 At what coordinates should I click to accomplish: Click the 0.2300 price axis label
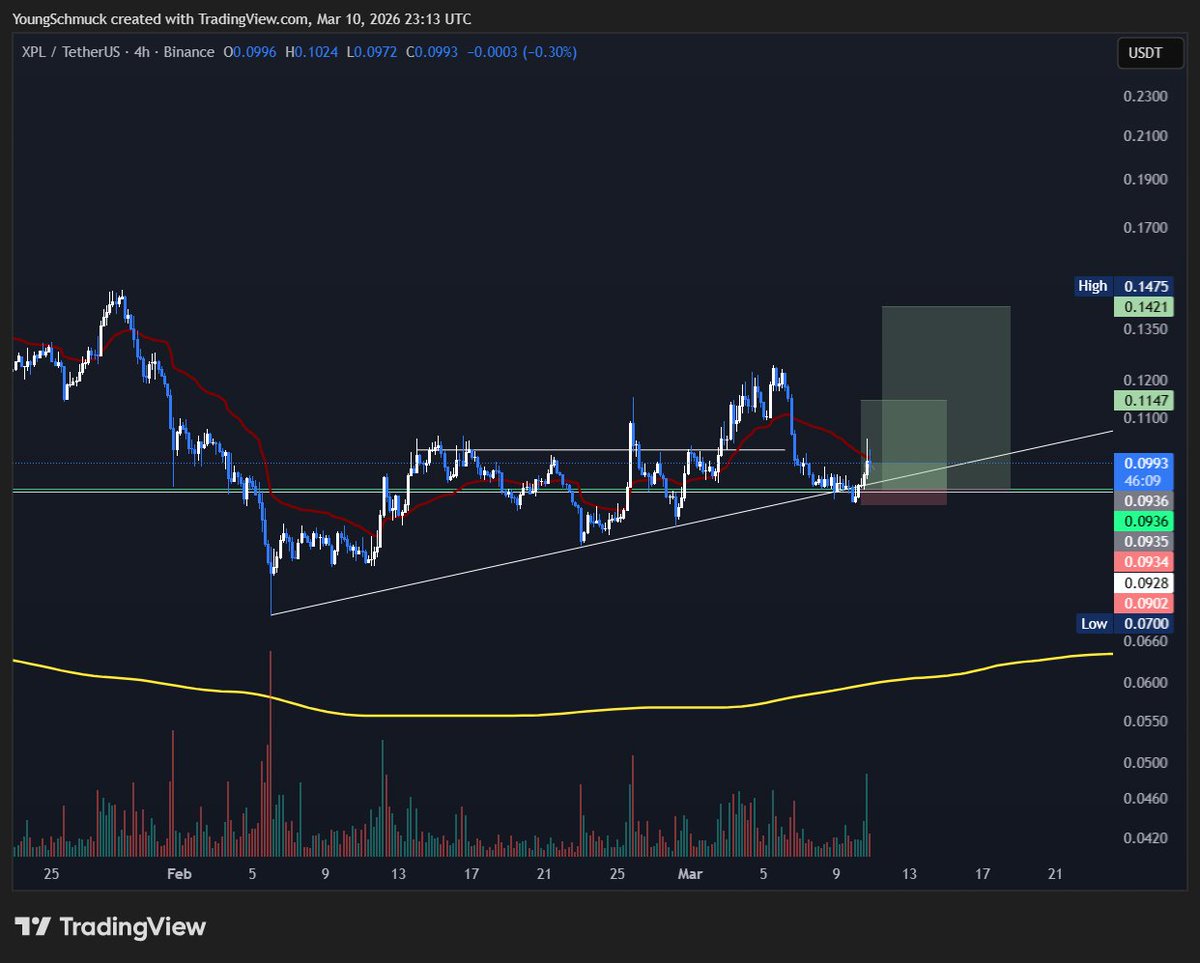click(x=1144, y=96)
